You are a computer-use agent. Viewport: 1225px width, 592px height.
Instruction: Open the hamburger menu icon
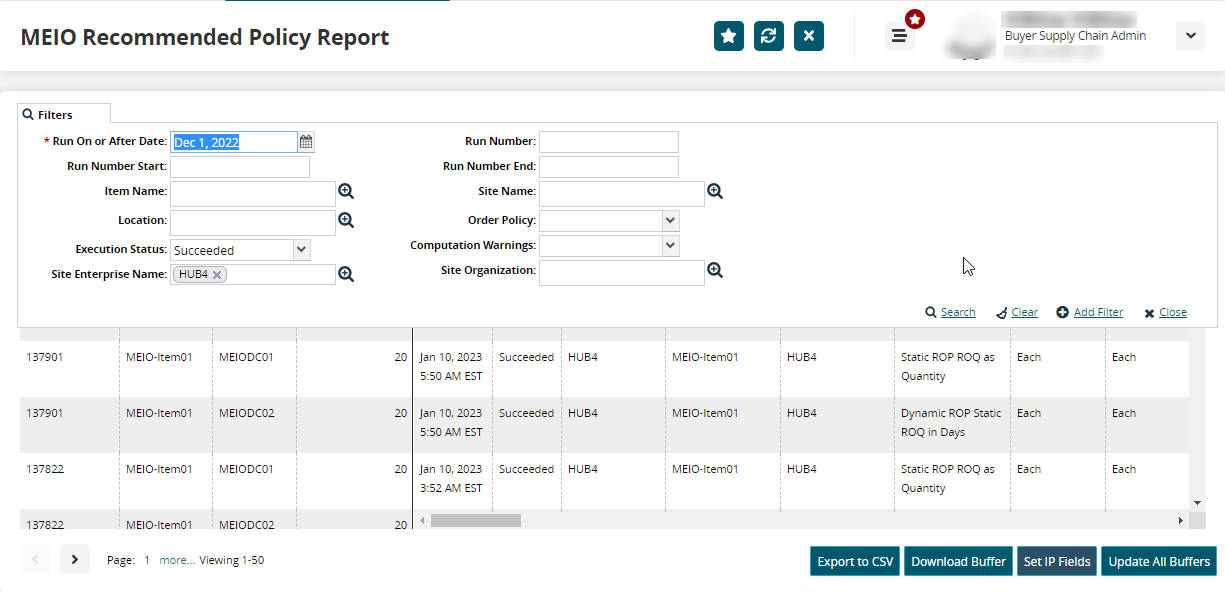(899, 36)
